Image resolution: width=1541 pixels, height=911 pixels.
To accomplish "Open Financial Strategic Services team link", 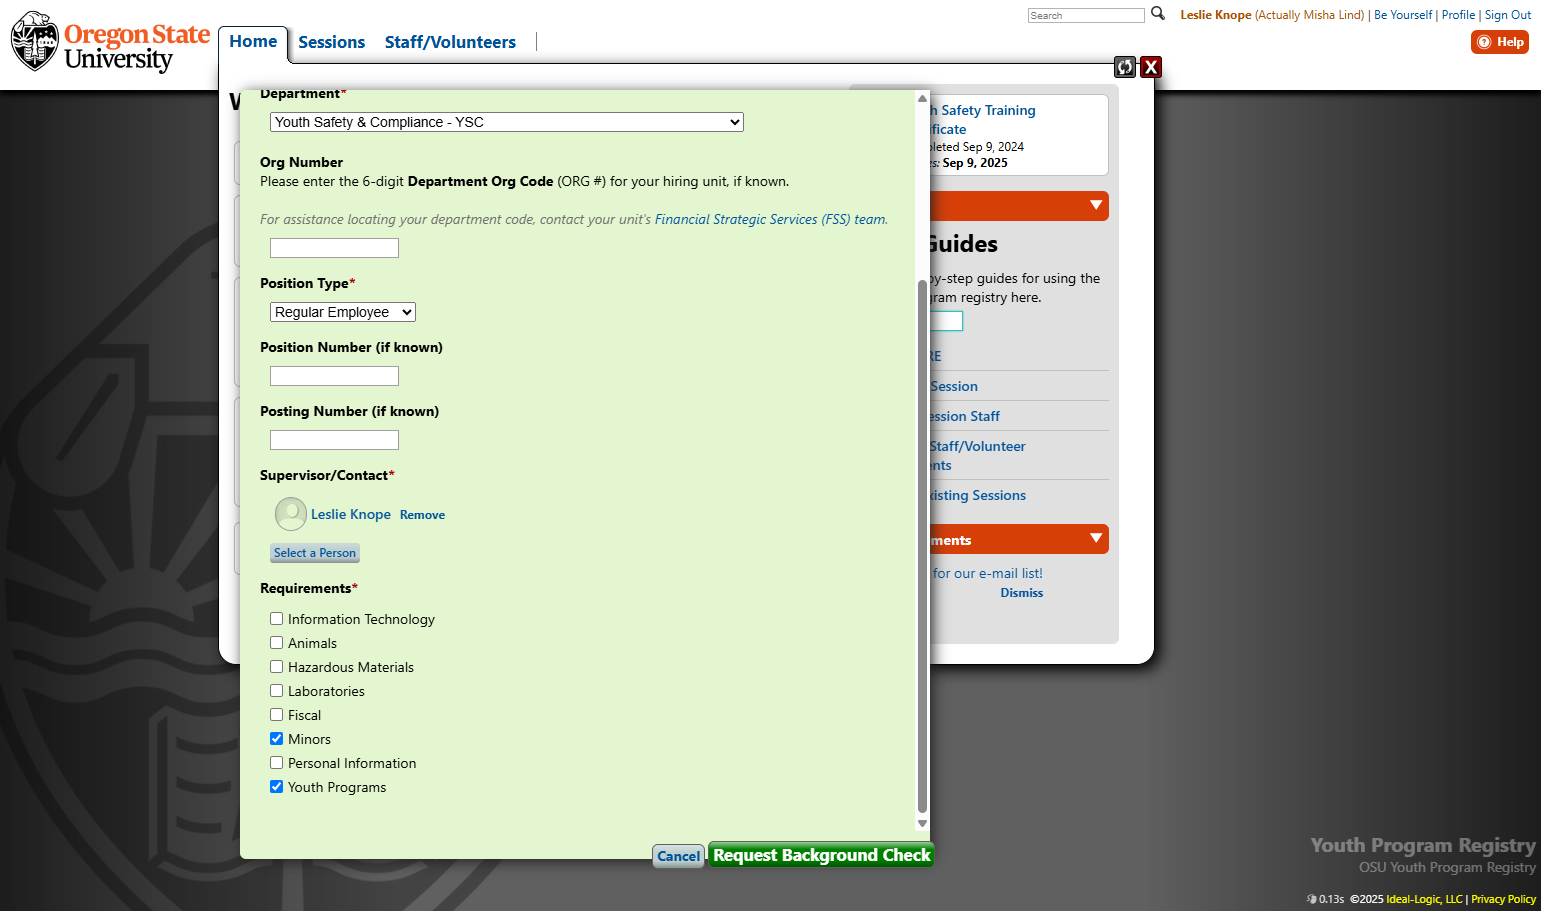I will (770, 219).
